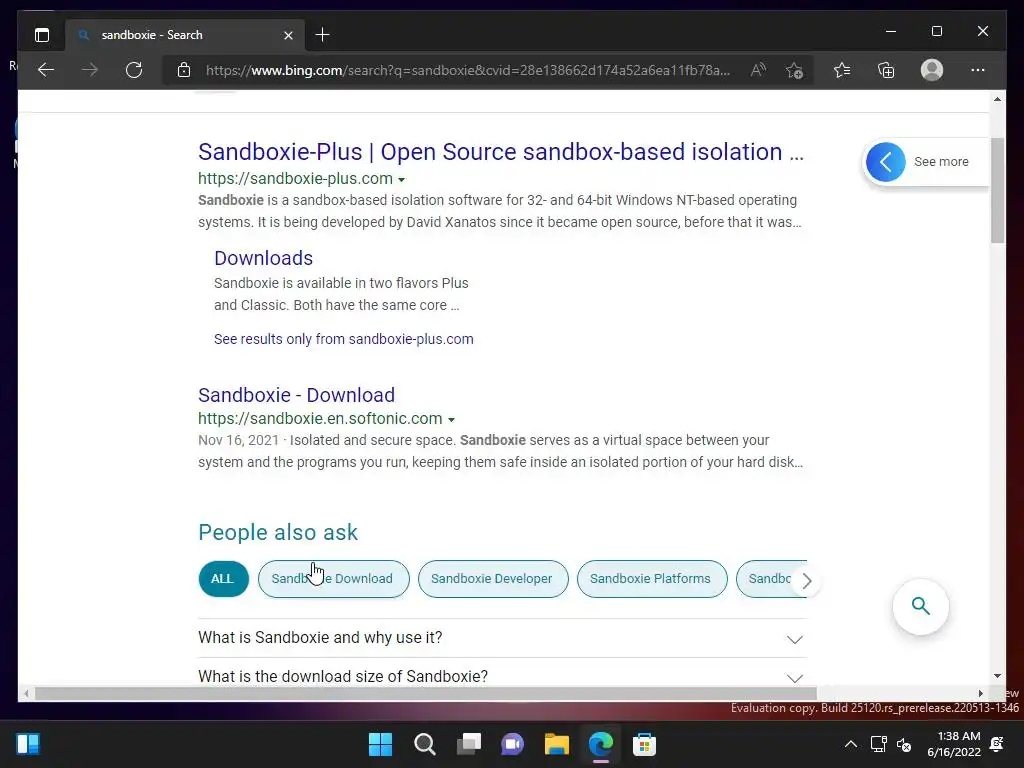Open Chat from the taskbar

pos(513,744)
